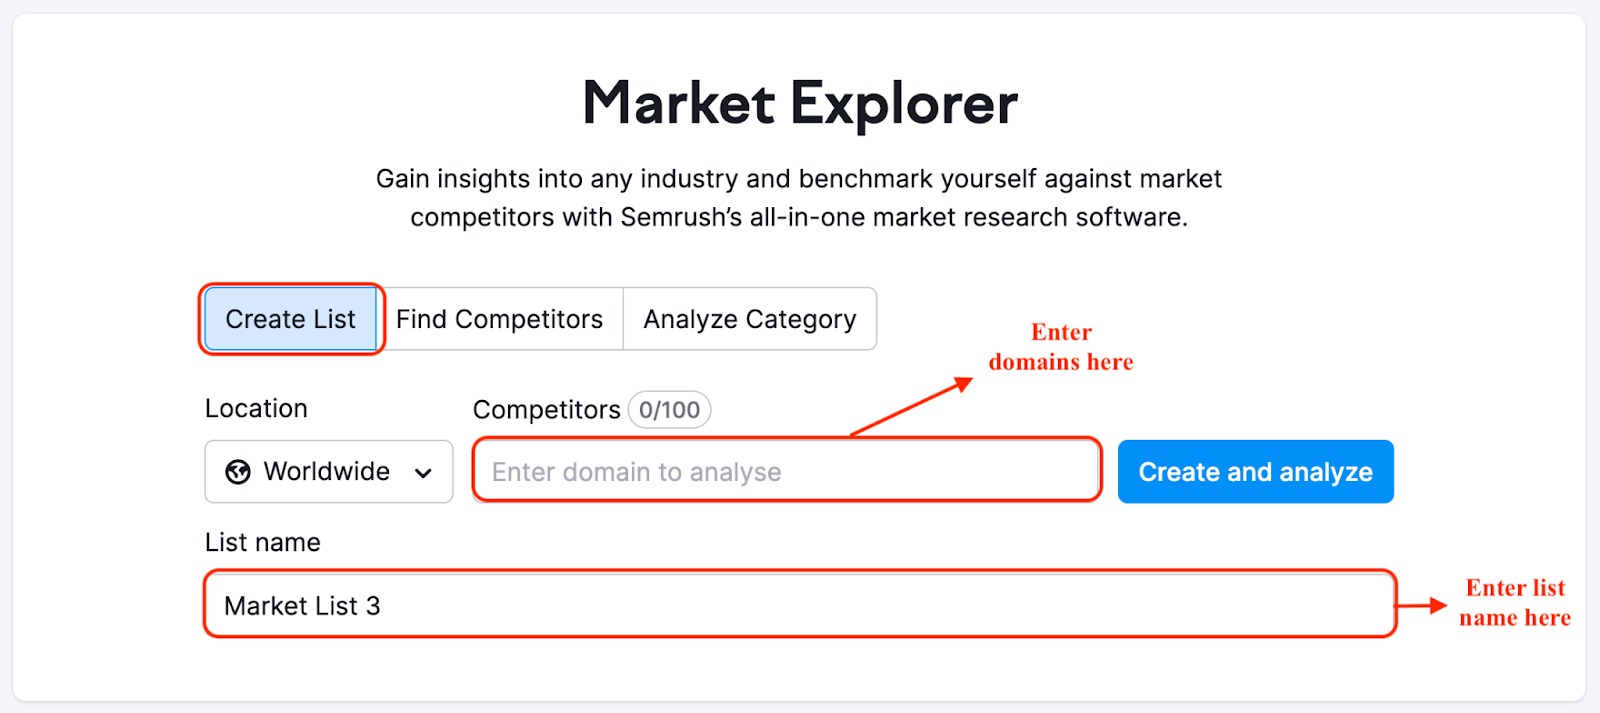Screen dimensions: 1600x713
Task: Click the diagonal red arrow above domain field
Action: click(911, 406)
